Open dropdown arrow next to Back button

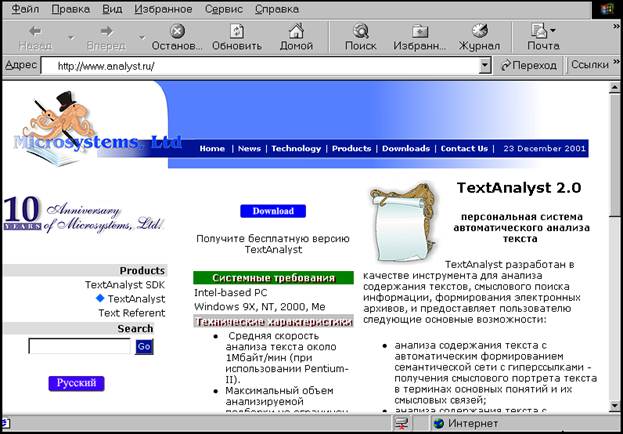coord(70,38)
